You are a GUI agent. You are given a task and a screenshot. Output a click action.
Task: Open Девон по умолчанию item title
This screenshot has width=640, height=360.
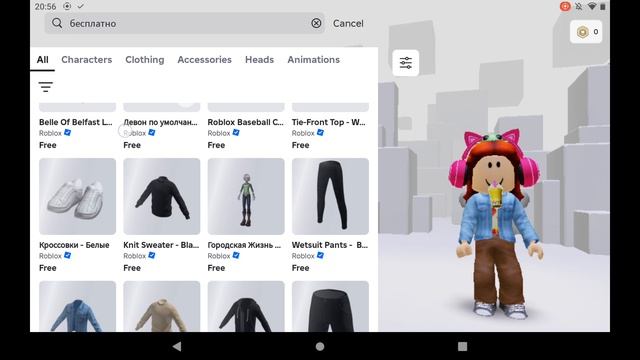pos(160,122)
